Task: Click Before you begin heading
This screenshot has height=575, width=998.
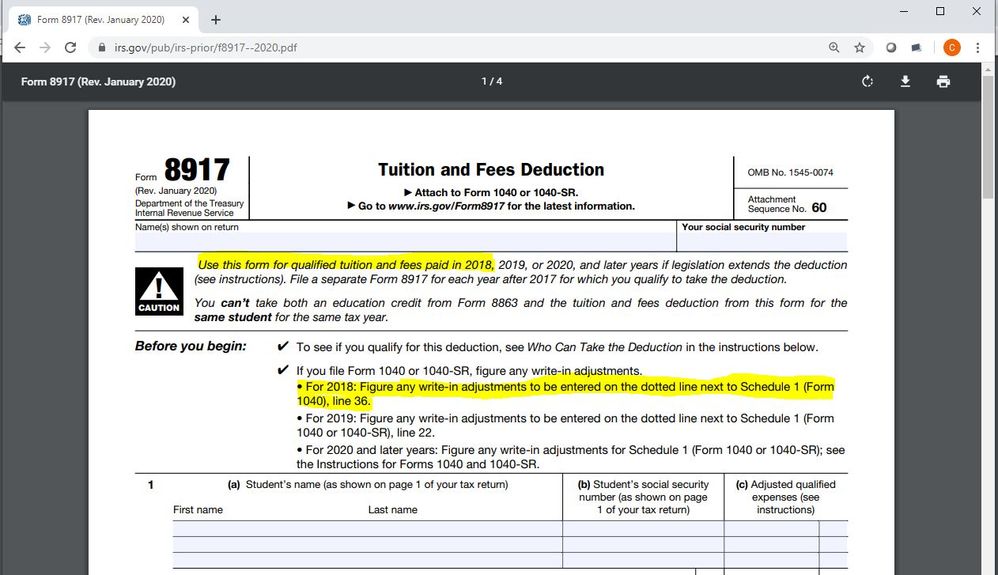Action: pos(190,346)
